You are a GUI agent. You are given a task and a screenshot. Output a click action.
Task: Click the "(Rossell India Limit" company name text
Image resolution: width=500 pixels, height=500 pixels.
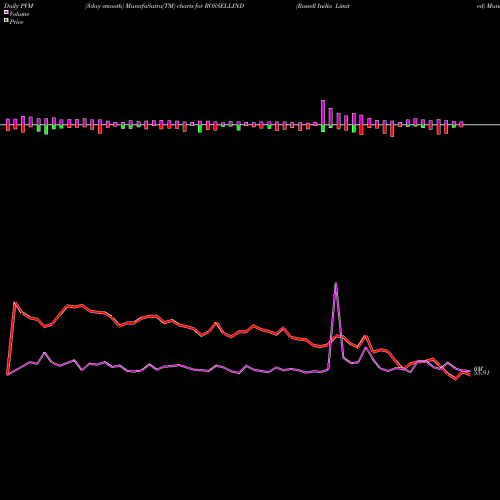point(323,6)
